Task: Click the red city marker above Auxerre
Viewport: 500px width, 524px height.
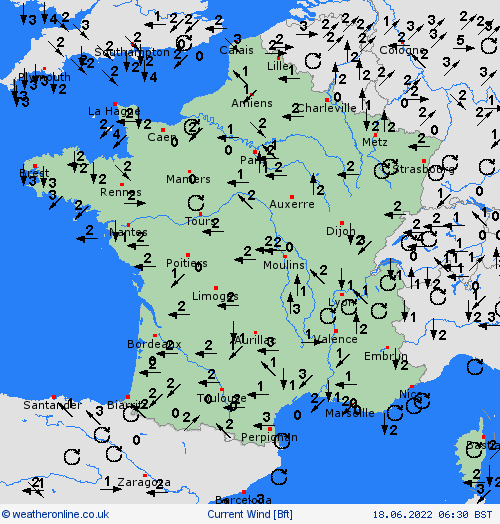Action: tap(292, 197)
